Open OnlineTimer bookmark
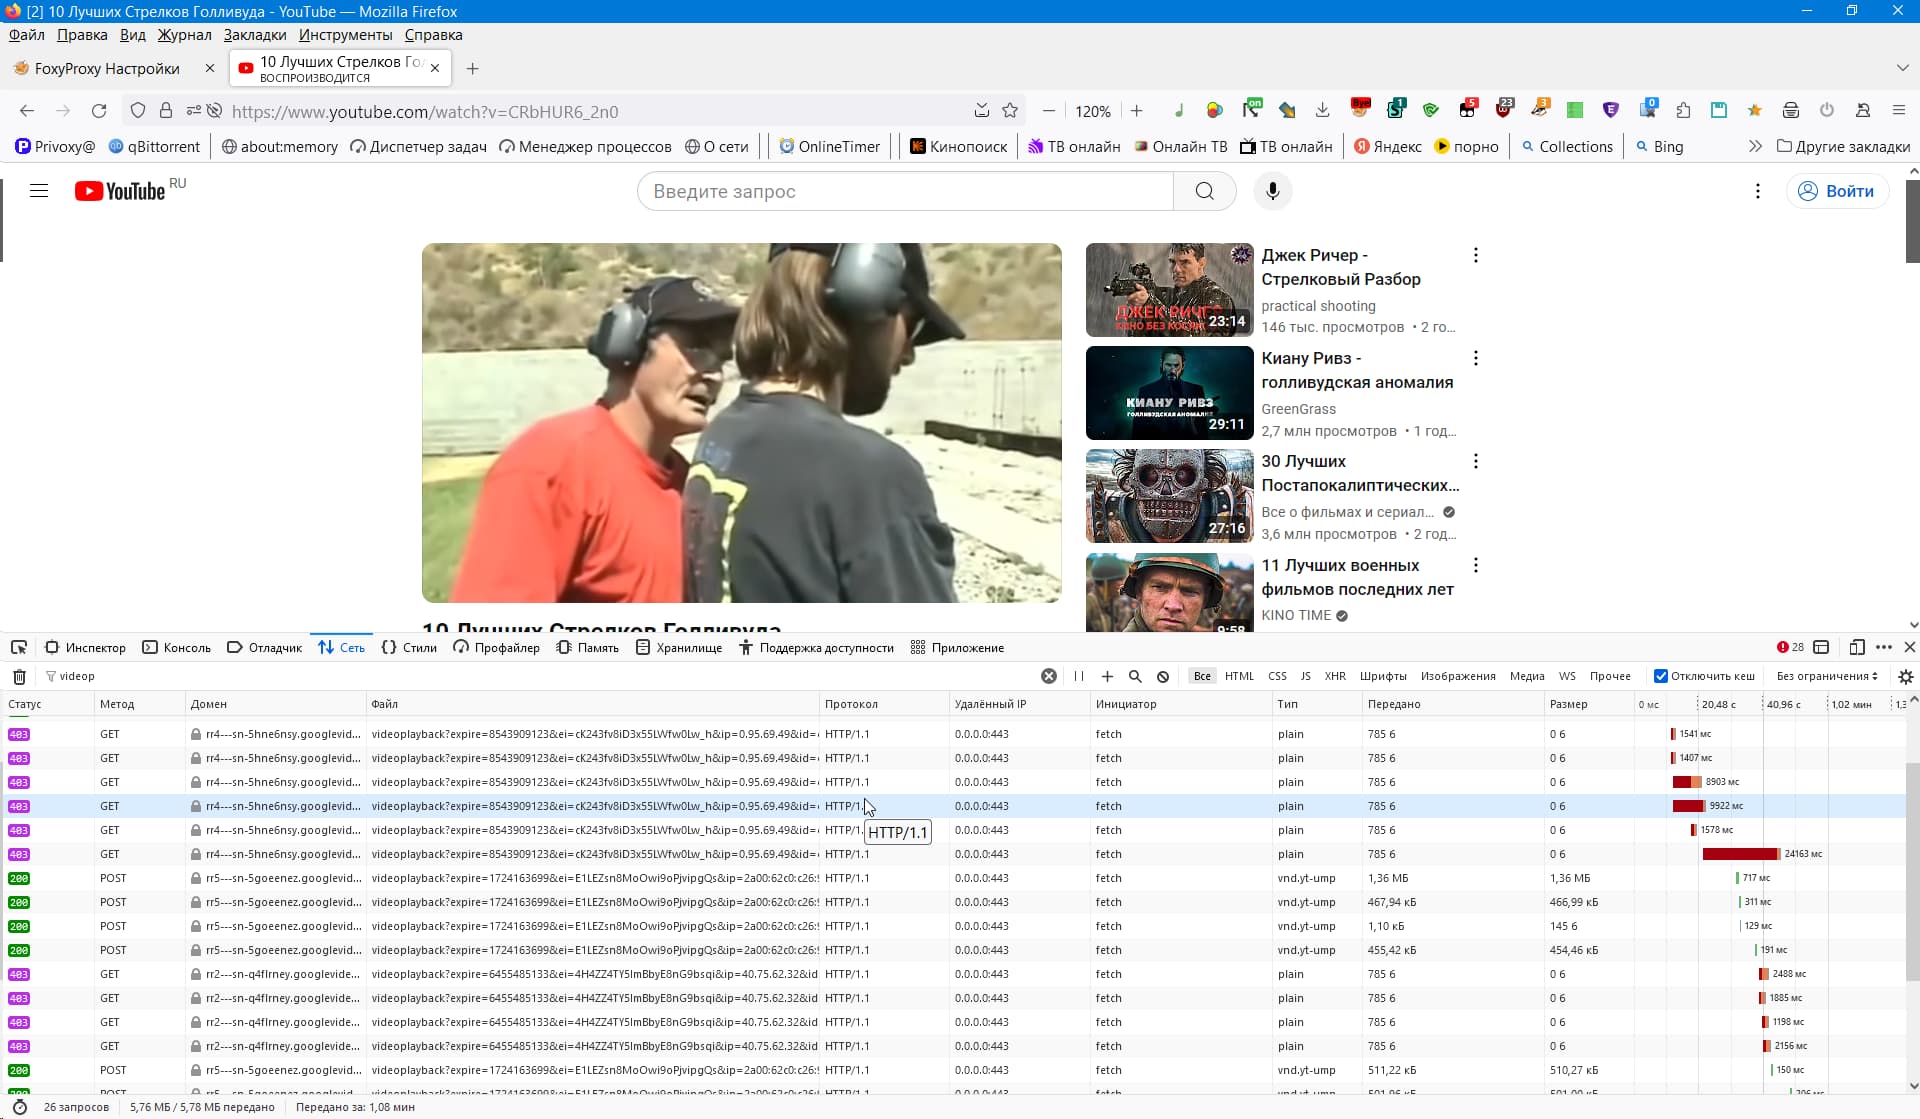The height and width of the screenshot is (1119, 1920). tap(829, 146)
